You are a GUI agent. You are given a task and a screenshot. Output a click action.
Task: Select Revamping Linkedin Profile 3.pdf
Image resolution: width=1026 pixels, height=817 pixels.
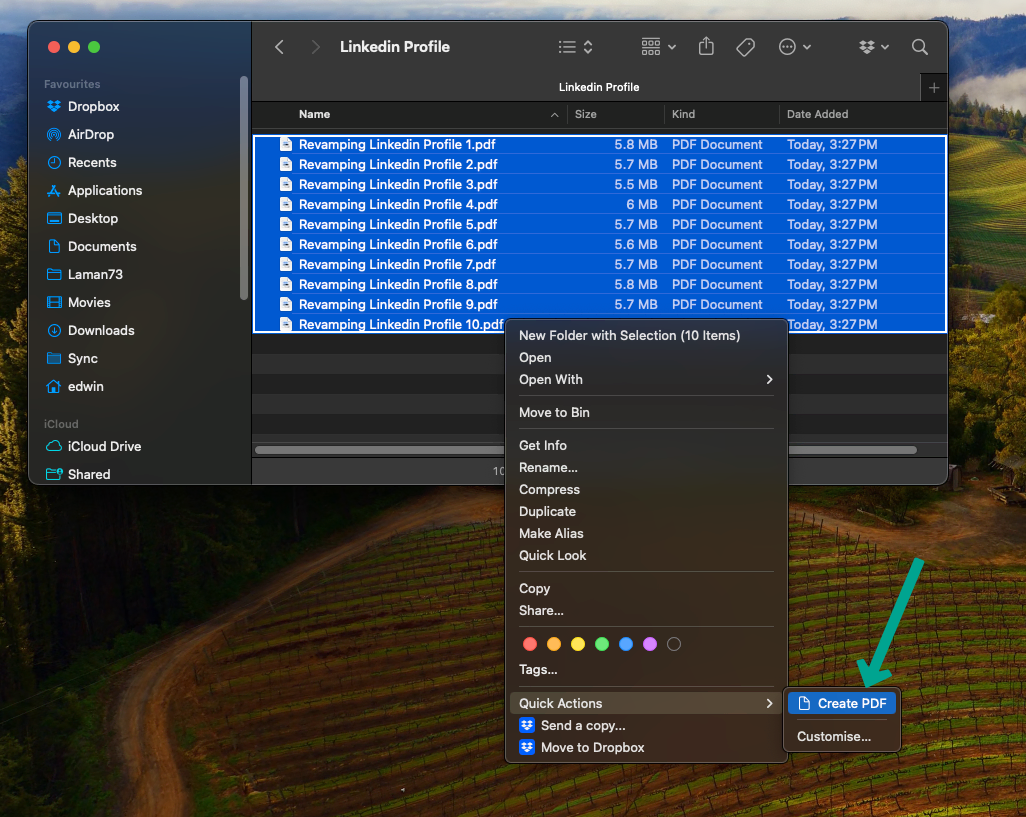tap(599, 185)
